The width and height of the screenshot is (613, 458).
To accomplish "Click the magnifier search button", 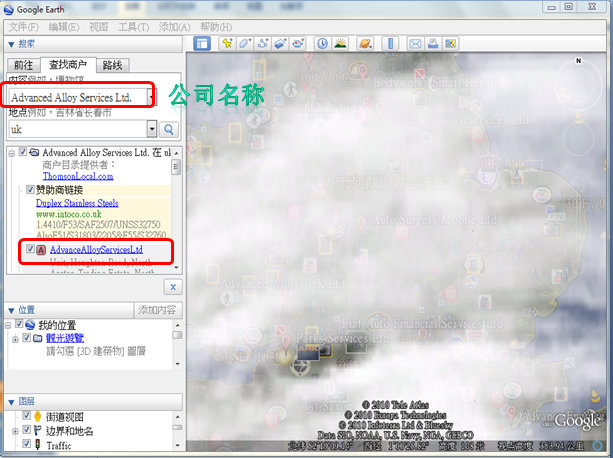I will point(169,129).
